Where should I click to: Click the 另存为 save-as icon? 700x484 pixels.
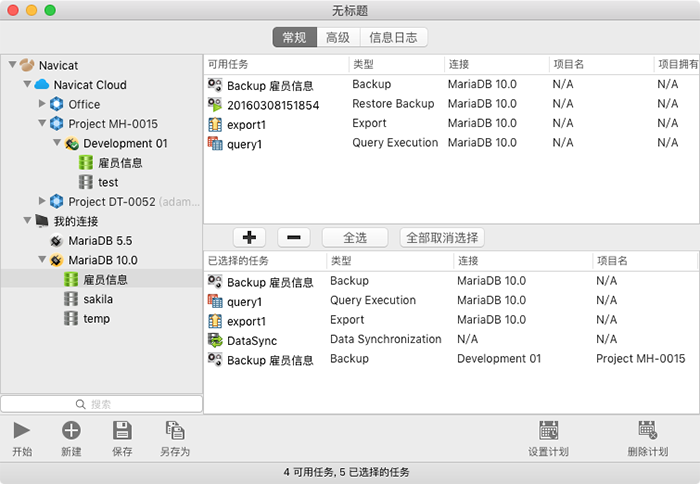175,430
